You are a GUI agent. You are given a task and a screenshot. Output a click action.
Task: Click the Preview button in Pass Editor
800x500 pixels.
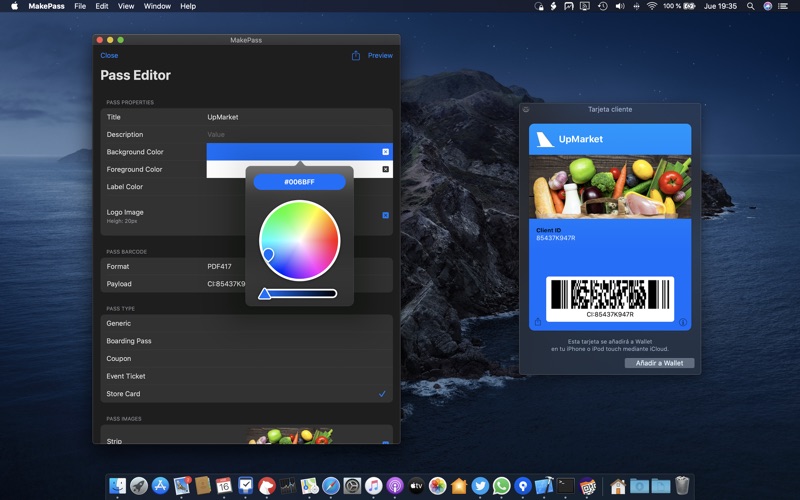coord(380,55)
